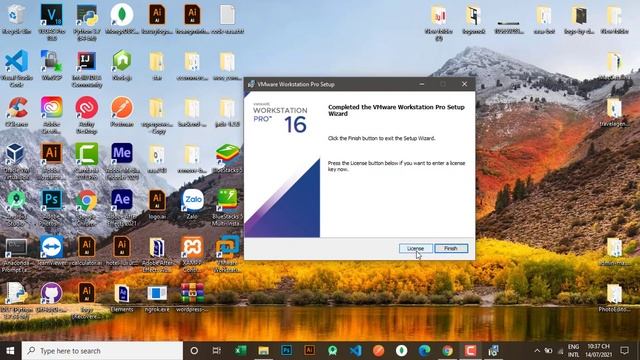The image size is (640, 360).
Task: Select the MongoDB Compass desktop shortcut
Action: point(122,19)
